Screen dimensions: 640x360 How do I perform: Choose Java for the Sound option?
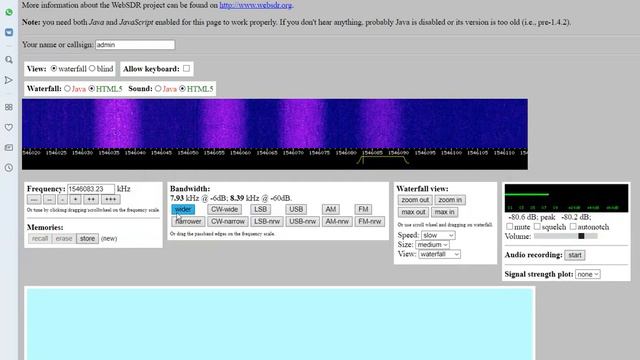pyautogui.click(x=158, y=89)
